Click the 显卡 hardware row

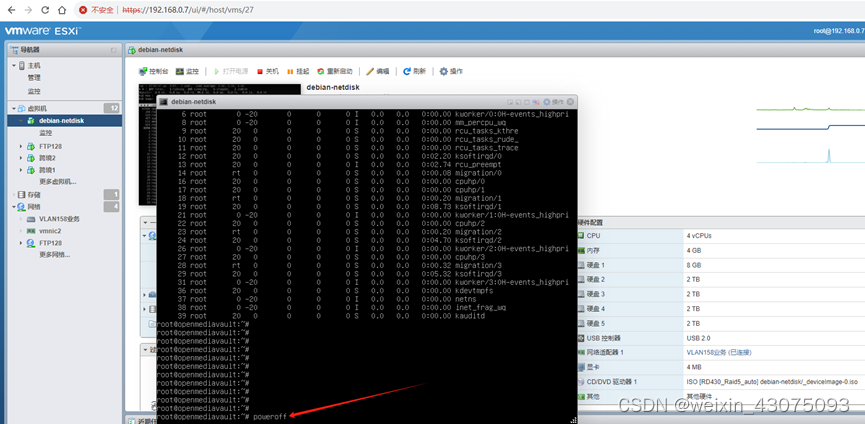click(x=721, y=367)
